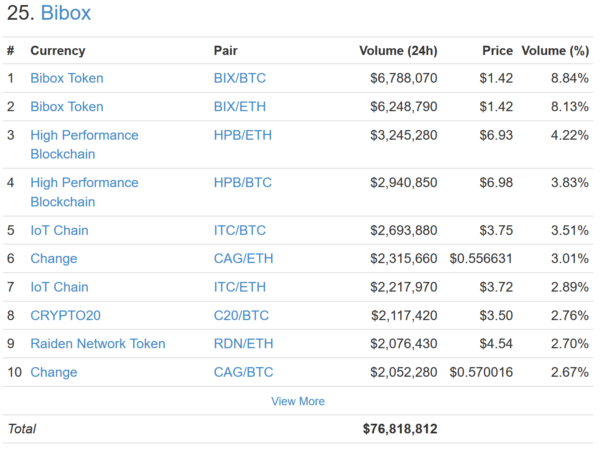Open the RDN/ETH pair link
This screenshot has width=600, height=451.
tap(243, 344)
